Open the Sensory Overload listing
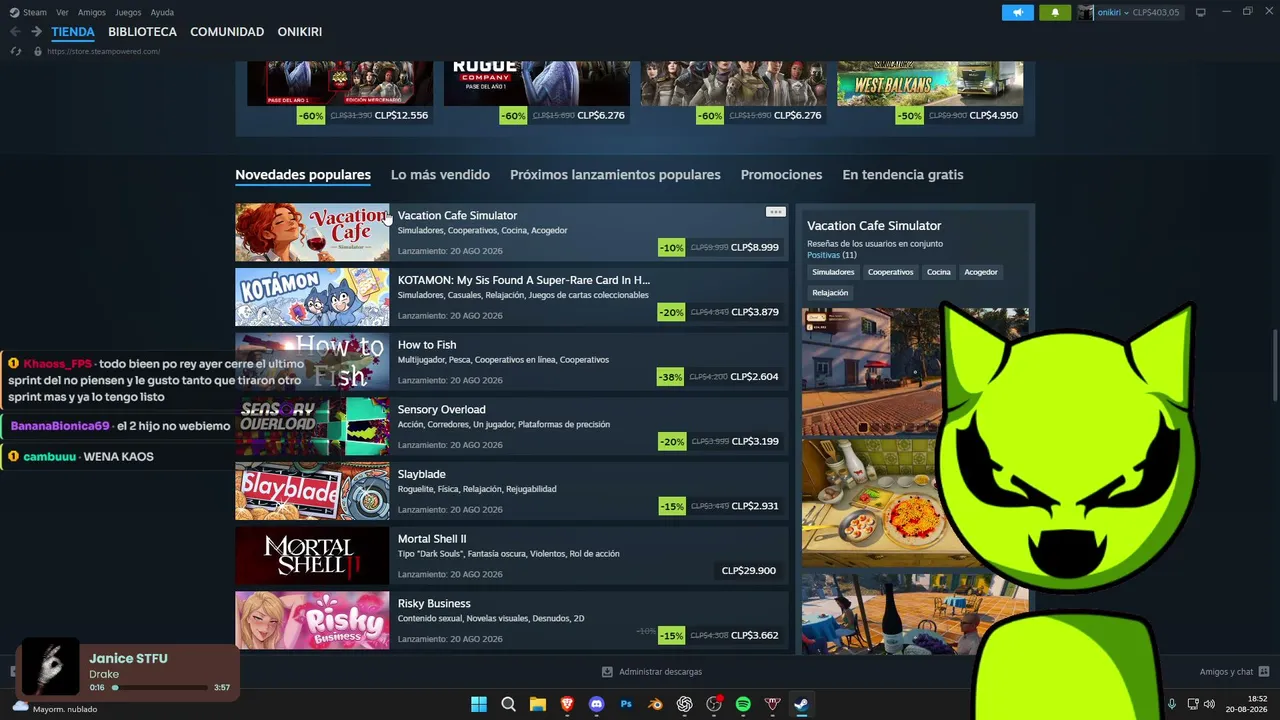This screenshot has width=1280, height=720. click(x=512, y=426)
